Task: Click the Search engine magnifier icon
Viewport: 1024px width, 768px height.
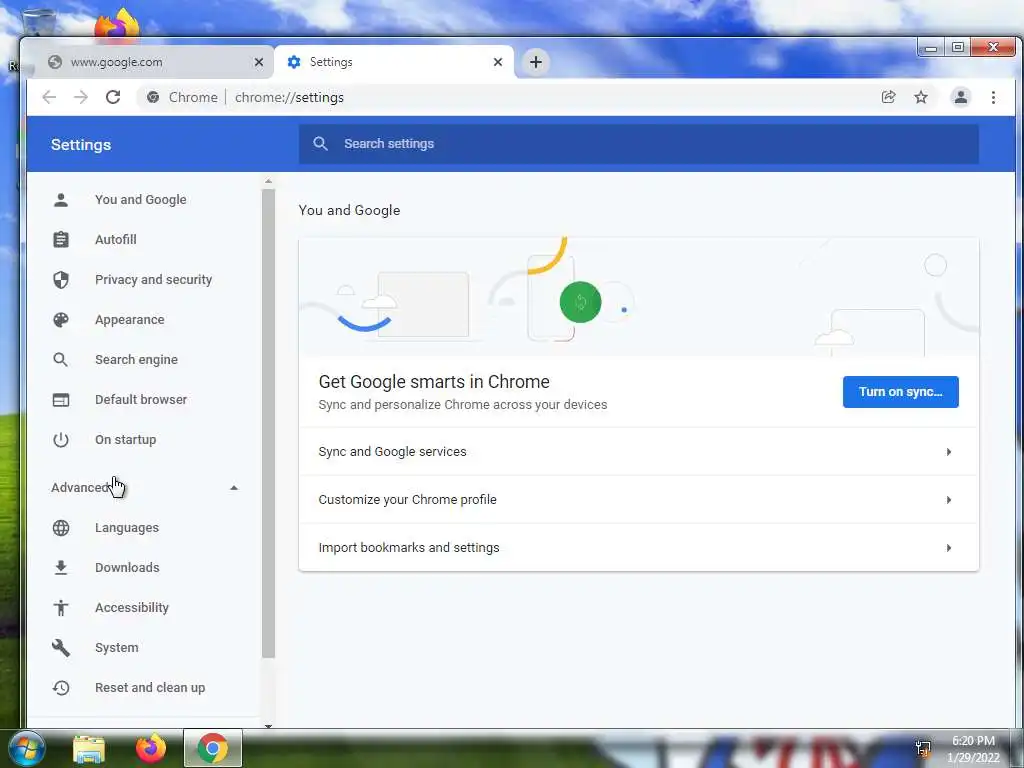Action: tap(61, 360)
